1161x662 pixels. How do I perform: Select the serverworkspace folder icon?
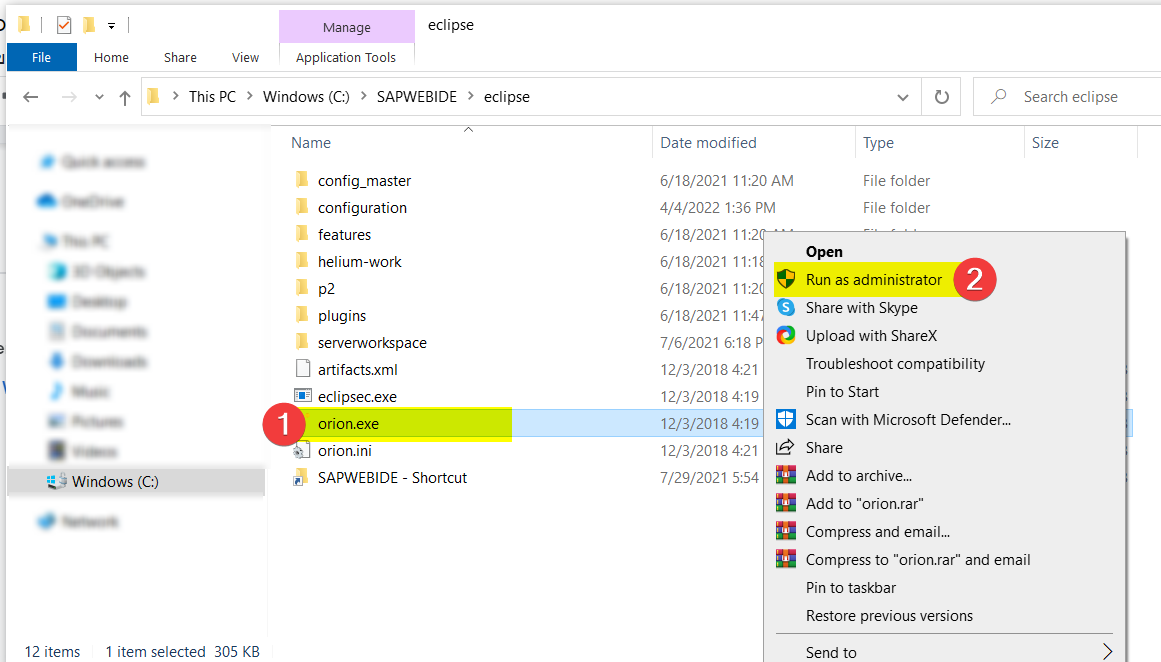pyautogui.click(x=302, y=342)
